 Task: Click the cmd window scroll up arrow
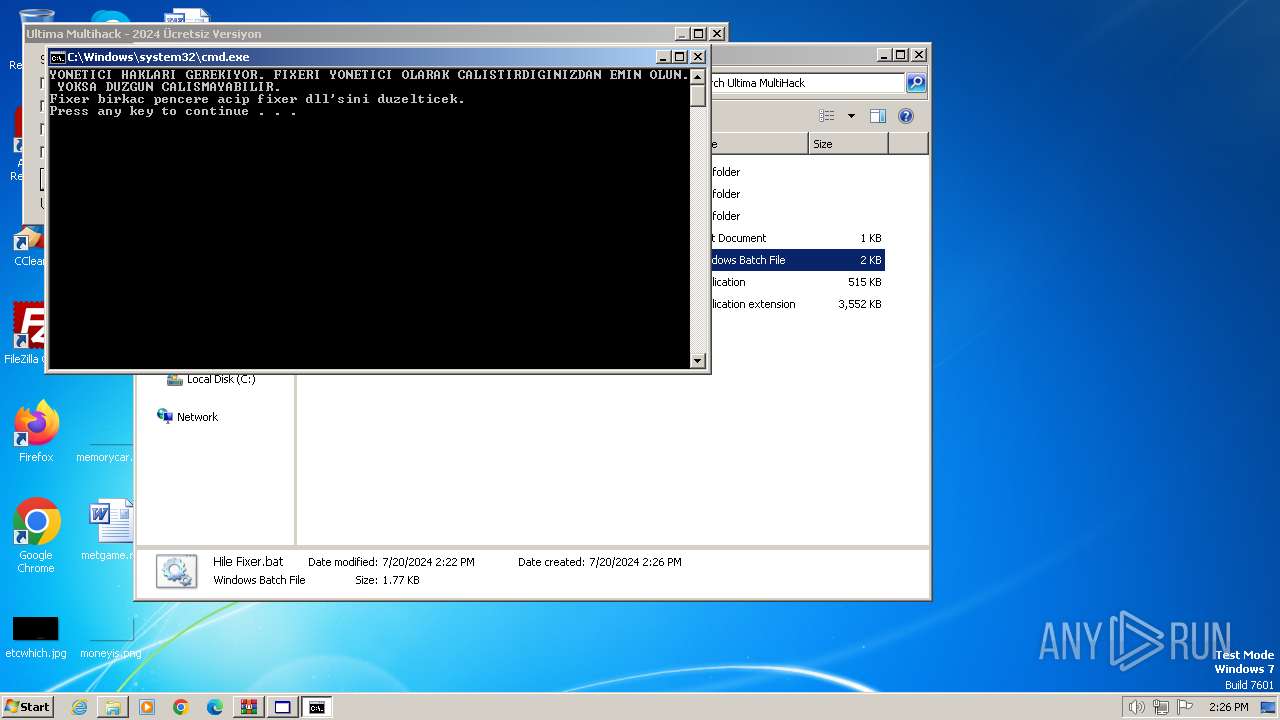698,75
